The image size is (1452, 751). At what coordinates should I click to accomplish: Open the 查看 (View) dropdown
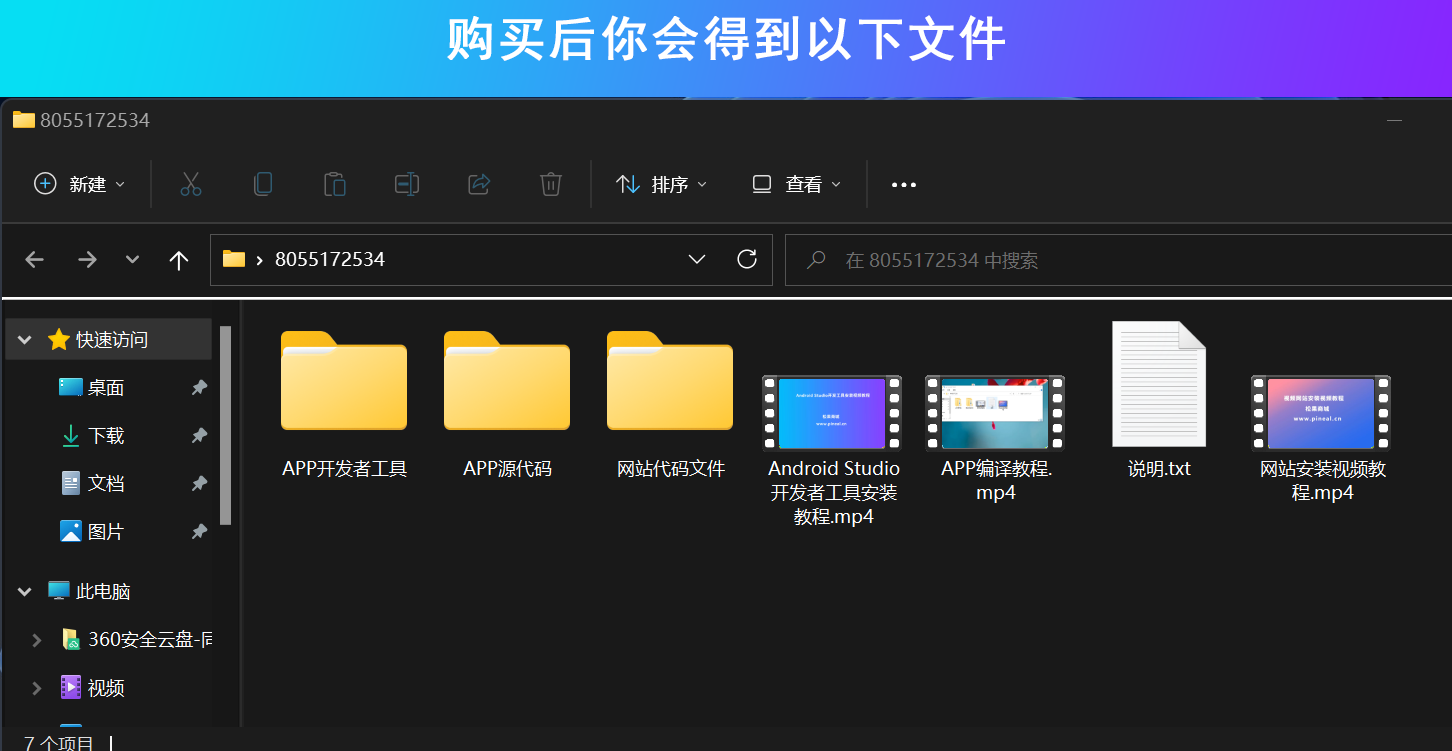pos(797,184)
